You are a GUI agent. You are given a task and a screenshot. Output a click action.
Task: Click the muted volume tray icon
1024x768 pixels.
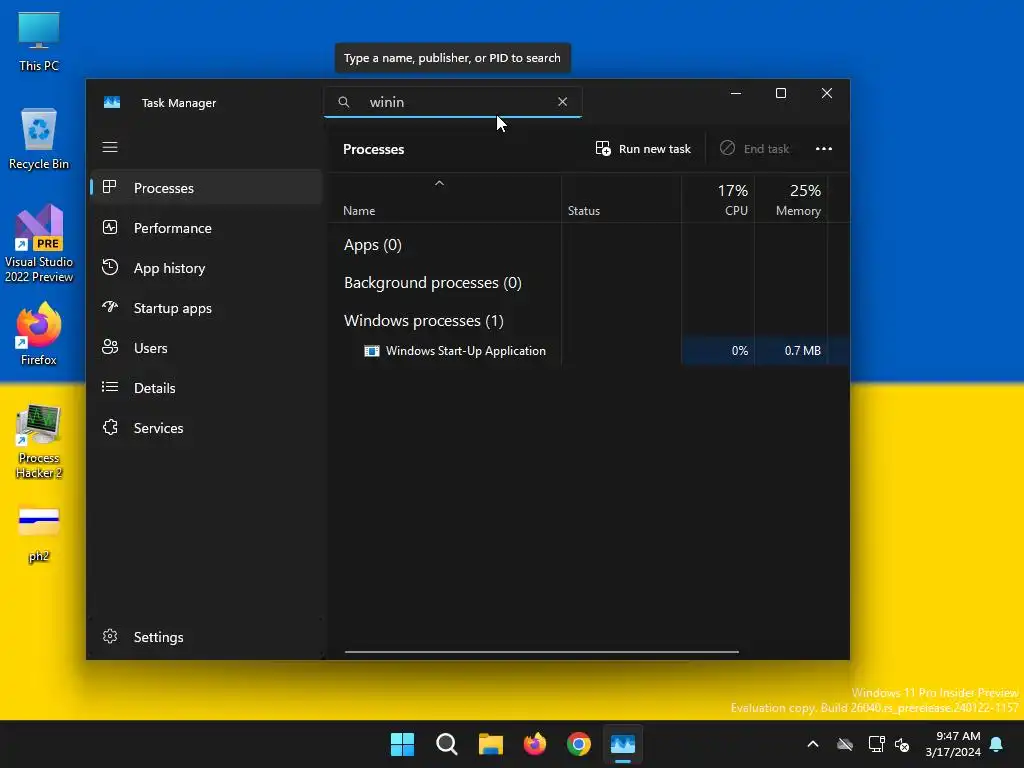pyautogui.click(x=902, y=744)
